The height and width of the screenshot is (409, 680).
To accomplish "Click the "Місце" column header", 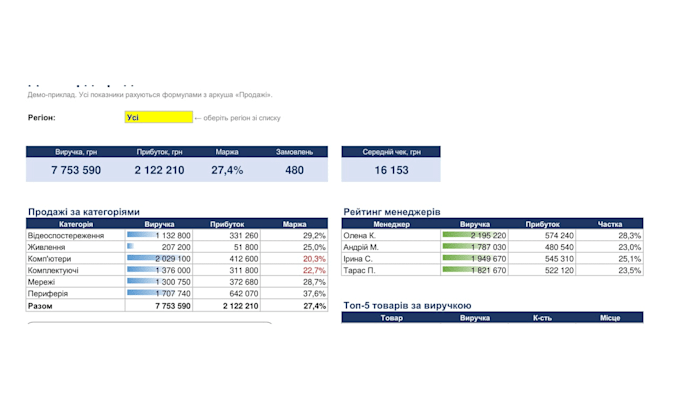I will 610,318.
